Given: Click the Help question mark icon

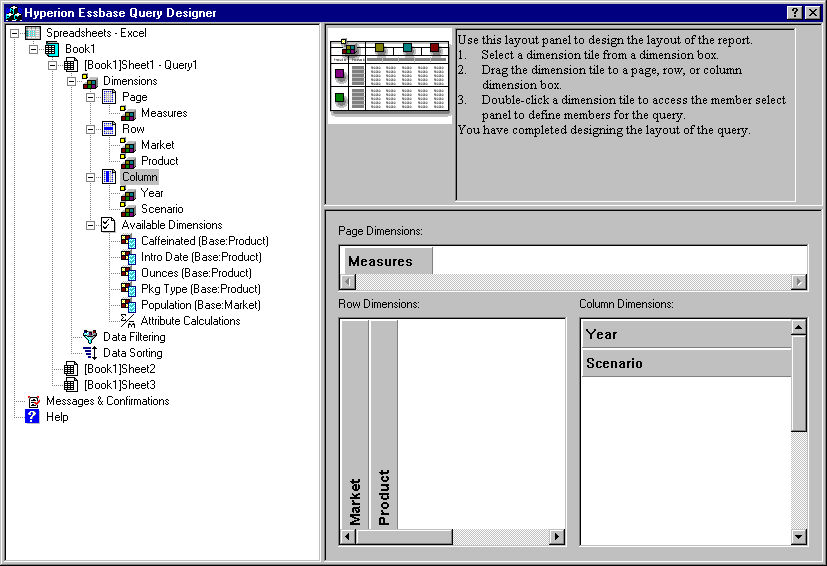Looking at the screenshot, I should pos(33,417).
